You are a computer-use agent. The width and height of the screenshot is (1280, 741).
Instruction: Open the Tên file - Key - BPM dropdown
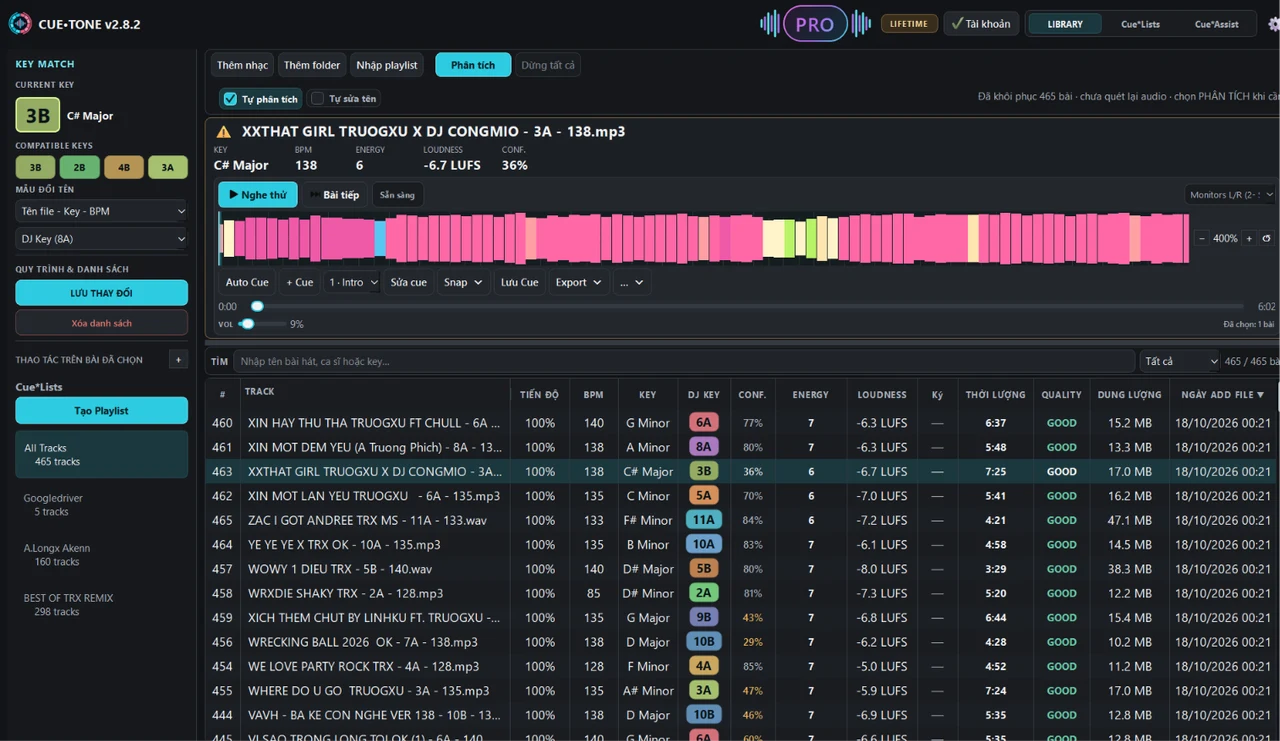(x=102, y=211)
